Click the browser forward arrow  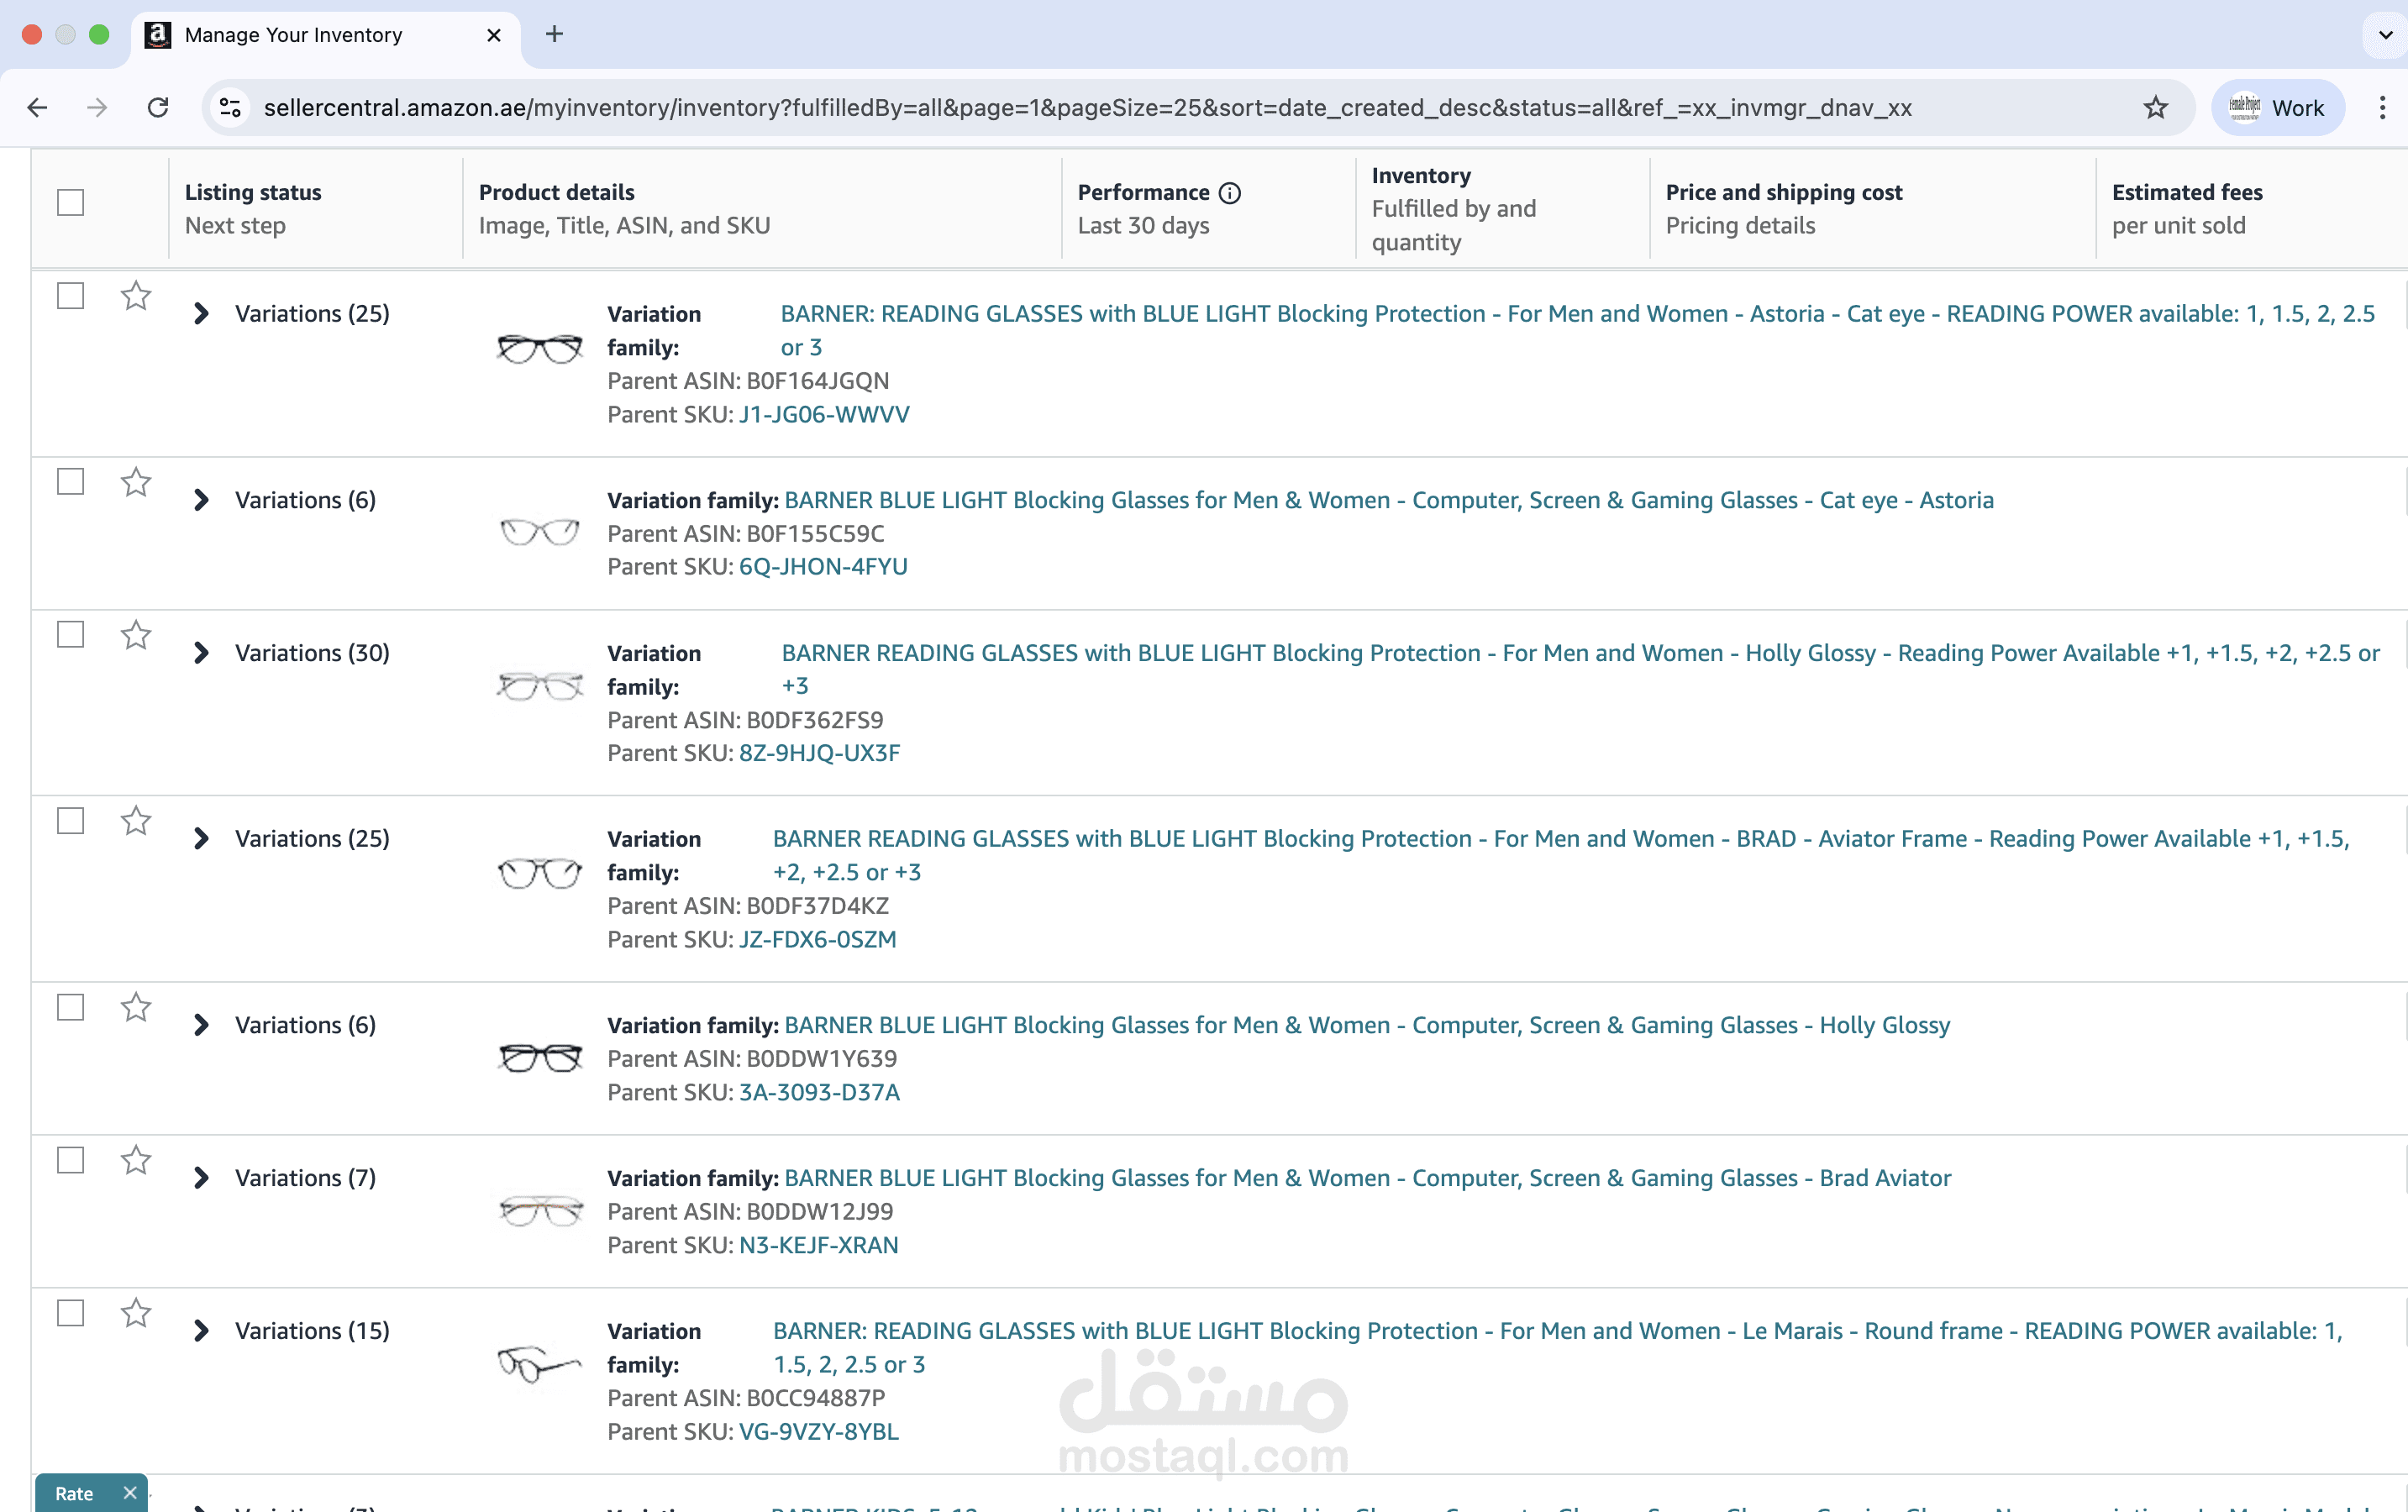[x=97, y=107]
